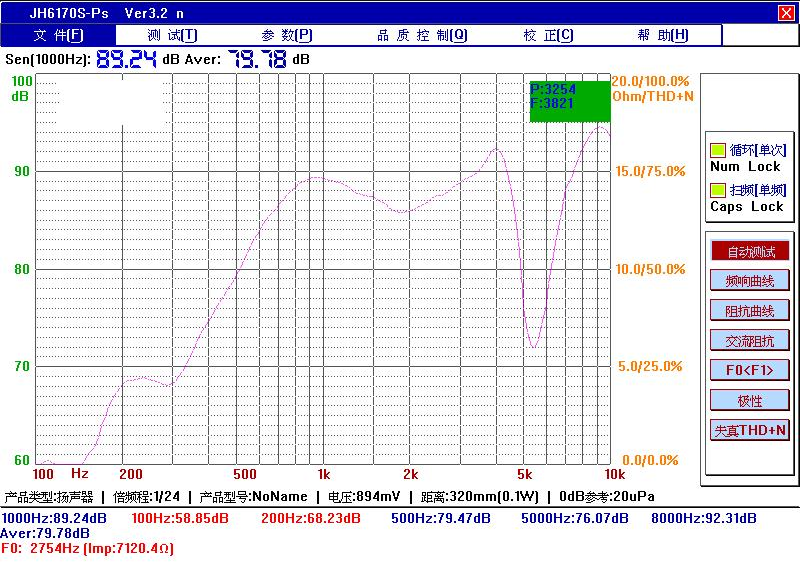Click the green P:3254 F:3821 counter box
Image resolution: width=800 pixels, height=569 pixels.
[x=569, y=101]
